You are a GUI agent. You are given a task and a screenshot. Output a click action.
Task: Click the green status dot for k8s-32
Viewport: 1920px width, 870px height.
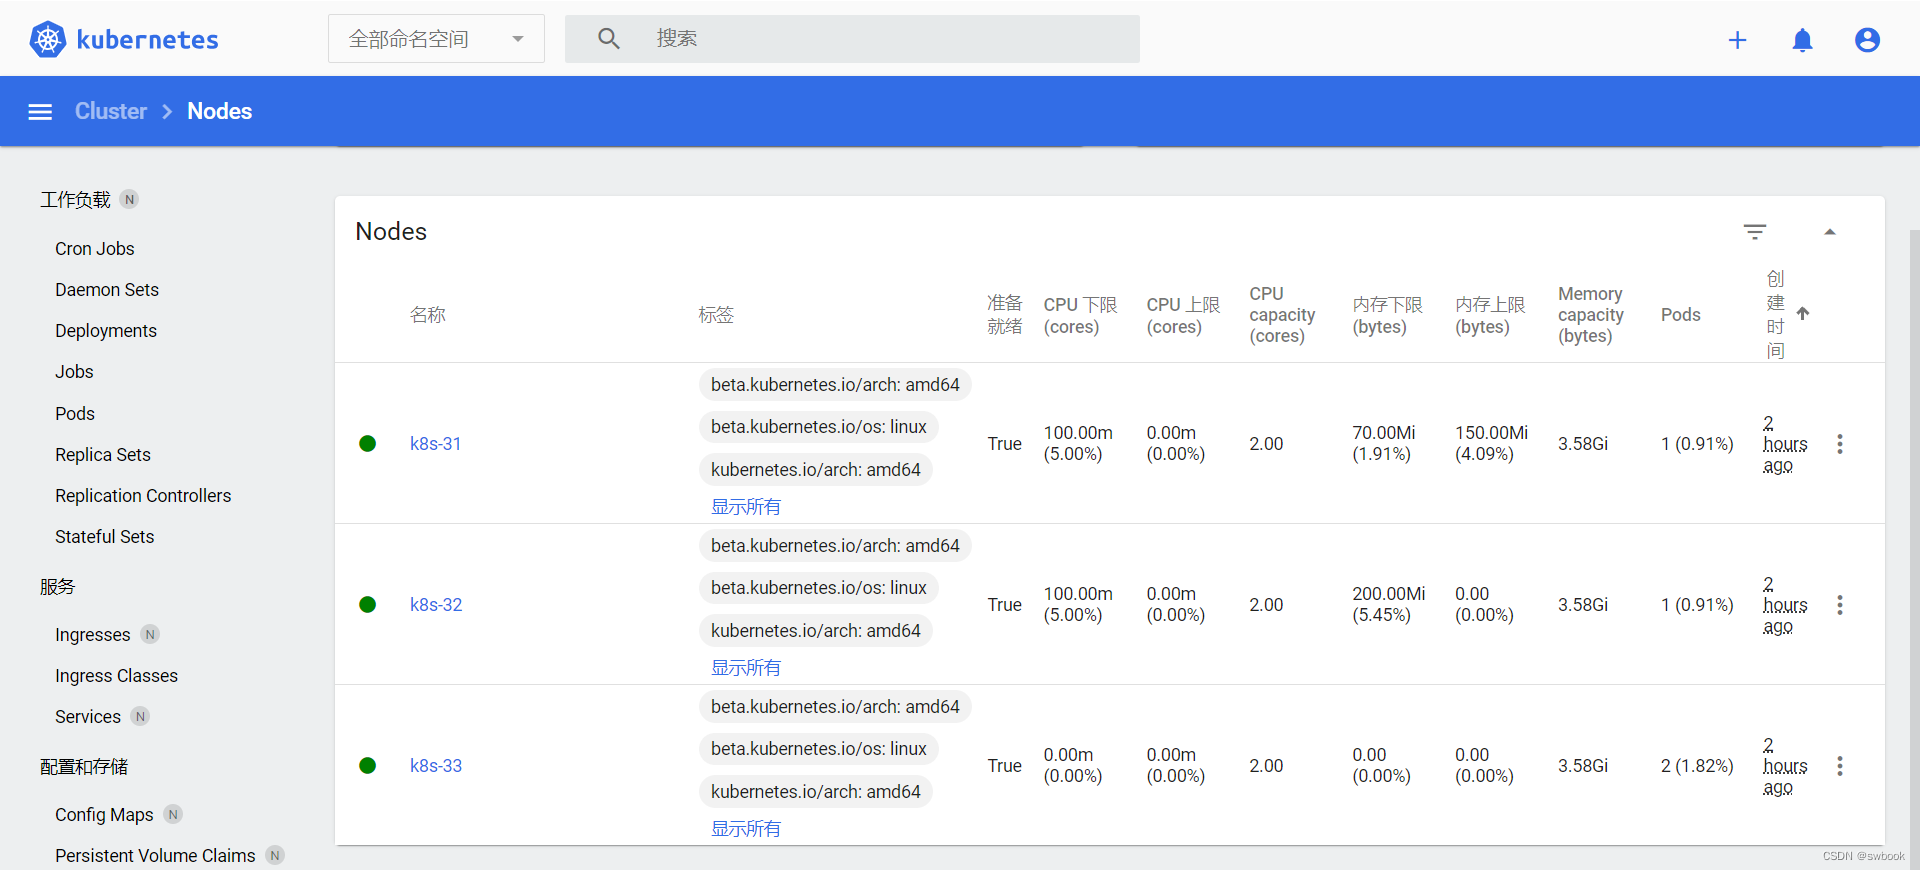(368, 605)
